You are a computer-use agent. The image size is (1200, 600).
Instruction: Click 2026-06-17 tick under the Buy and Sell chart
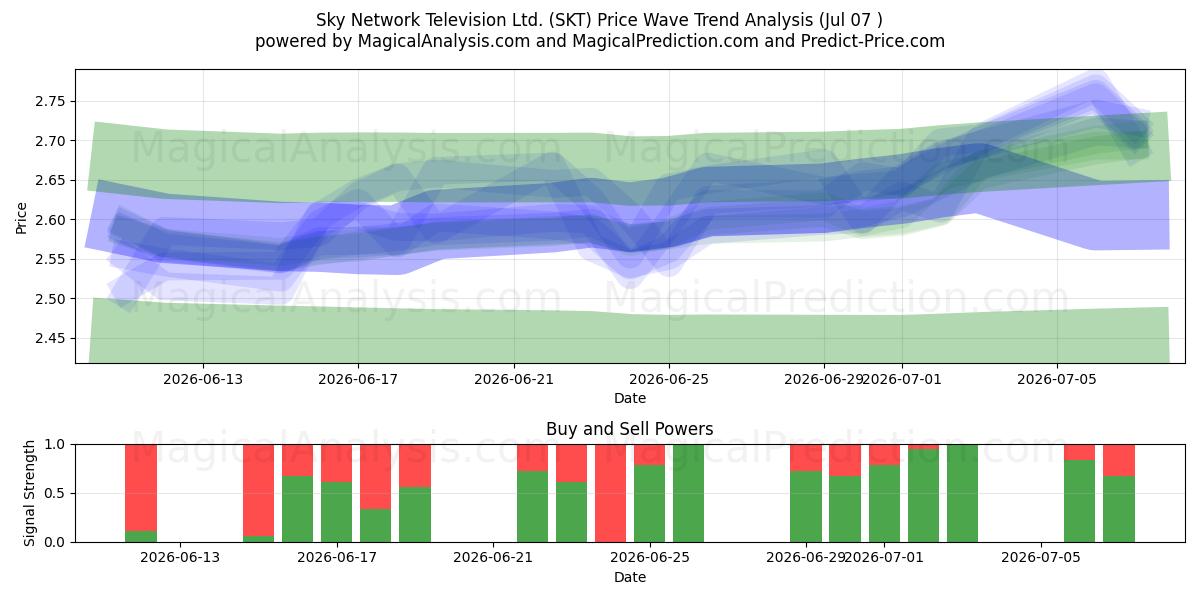(x=337, y=559)
